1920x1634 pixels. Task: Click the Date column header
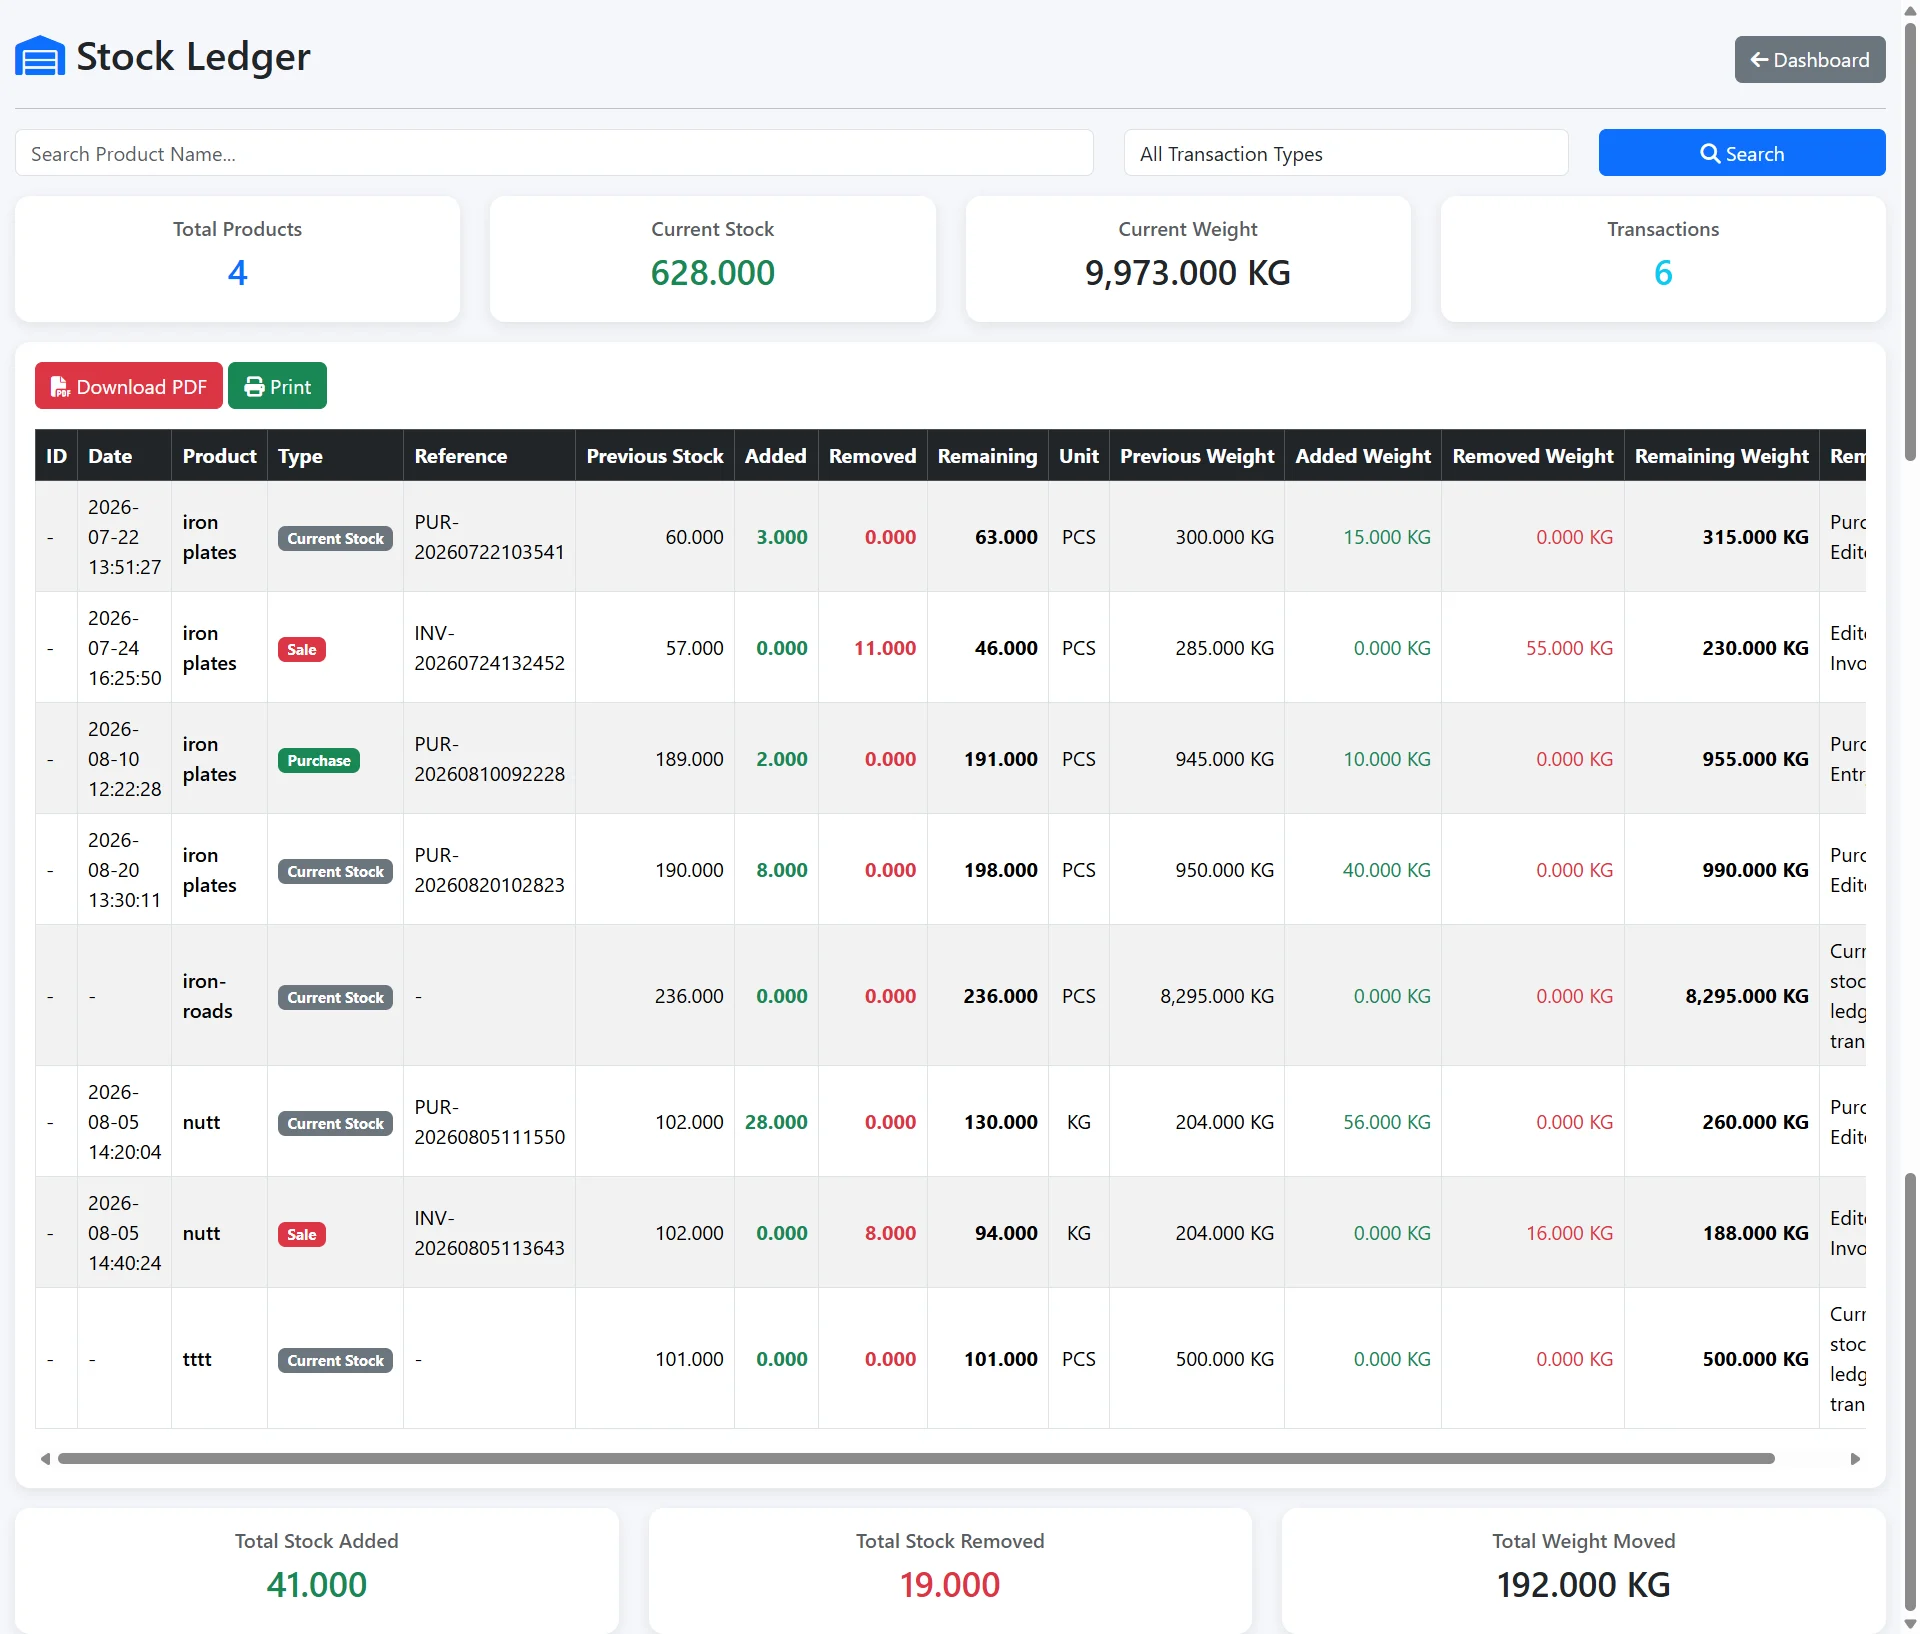click(124, 456)
